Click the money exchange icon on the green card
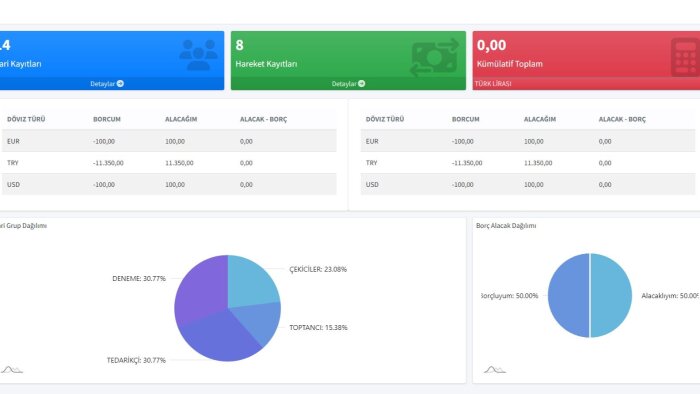 point(435,58)
